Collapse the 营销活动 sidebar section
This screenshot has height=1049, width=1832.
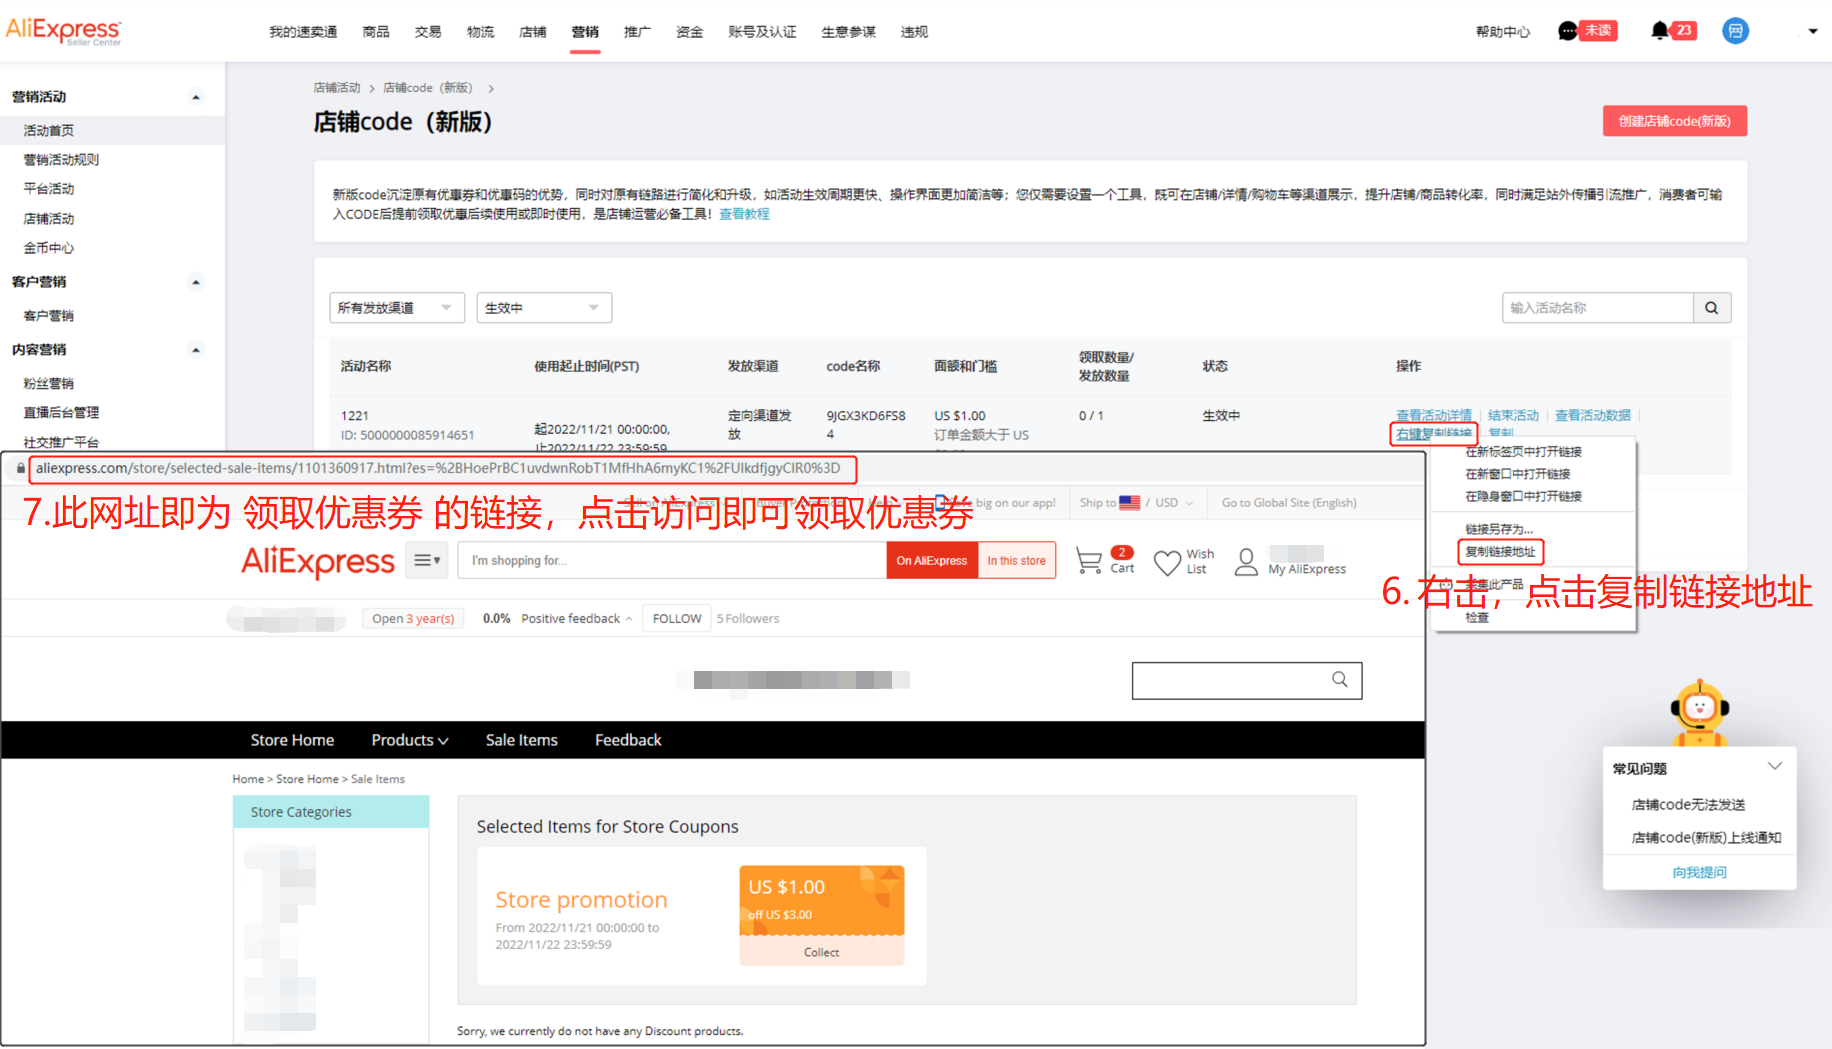click(x=196, y=97)
